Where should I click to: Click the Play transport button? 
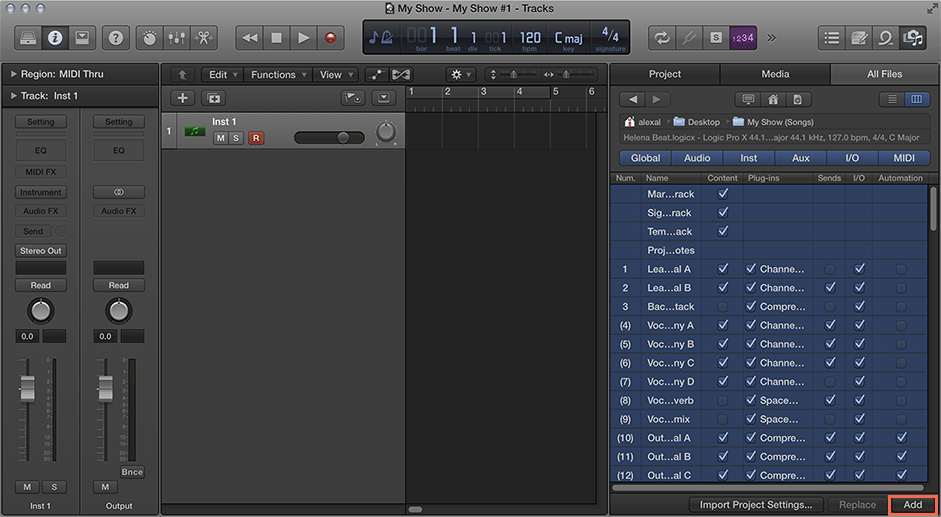tap(304, 38)
